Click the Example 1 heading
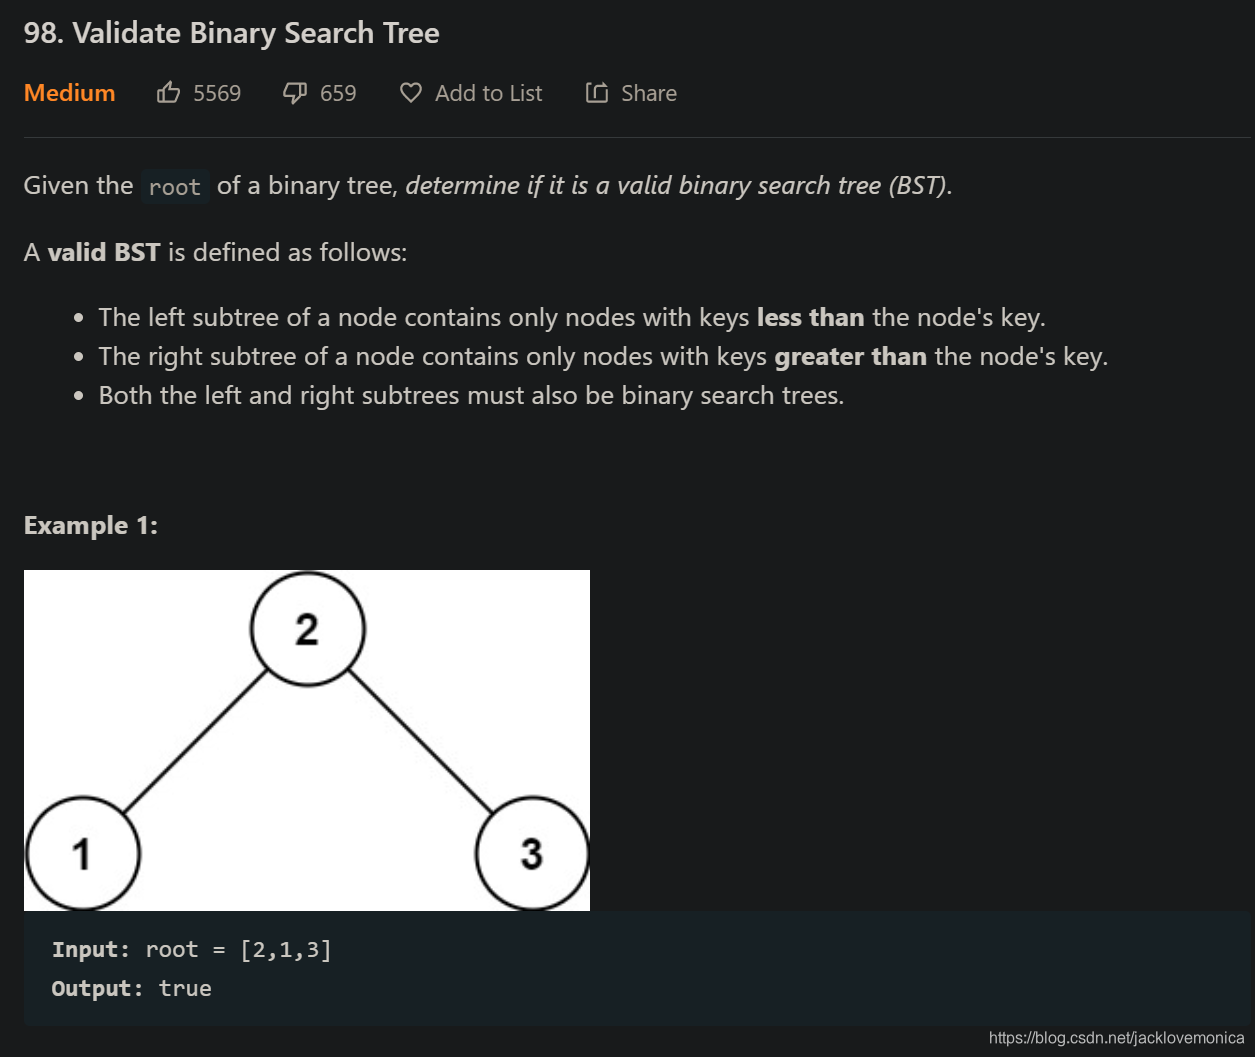The image size is (1255, 1057). [91, 526]
